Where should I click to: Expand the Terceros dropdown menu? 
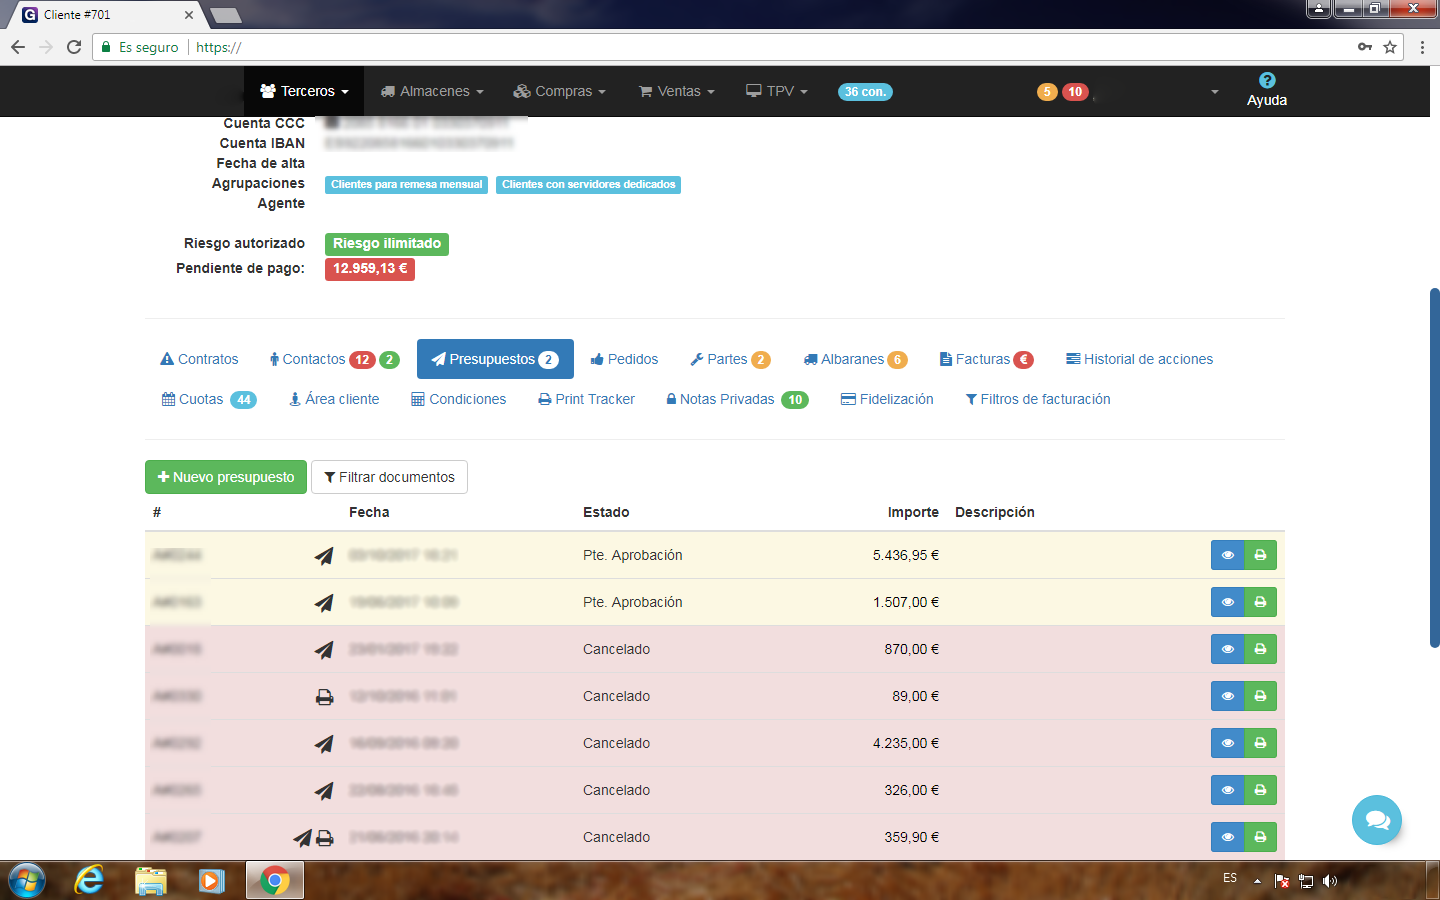pyautogui.click(x=304, y=91)
